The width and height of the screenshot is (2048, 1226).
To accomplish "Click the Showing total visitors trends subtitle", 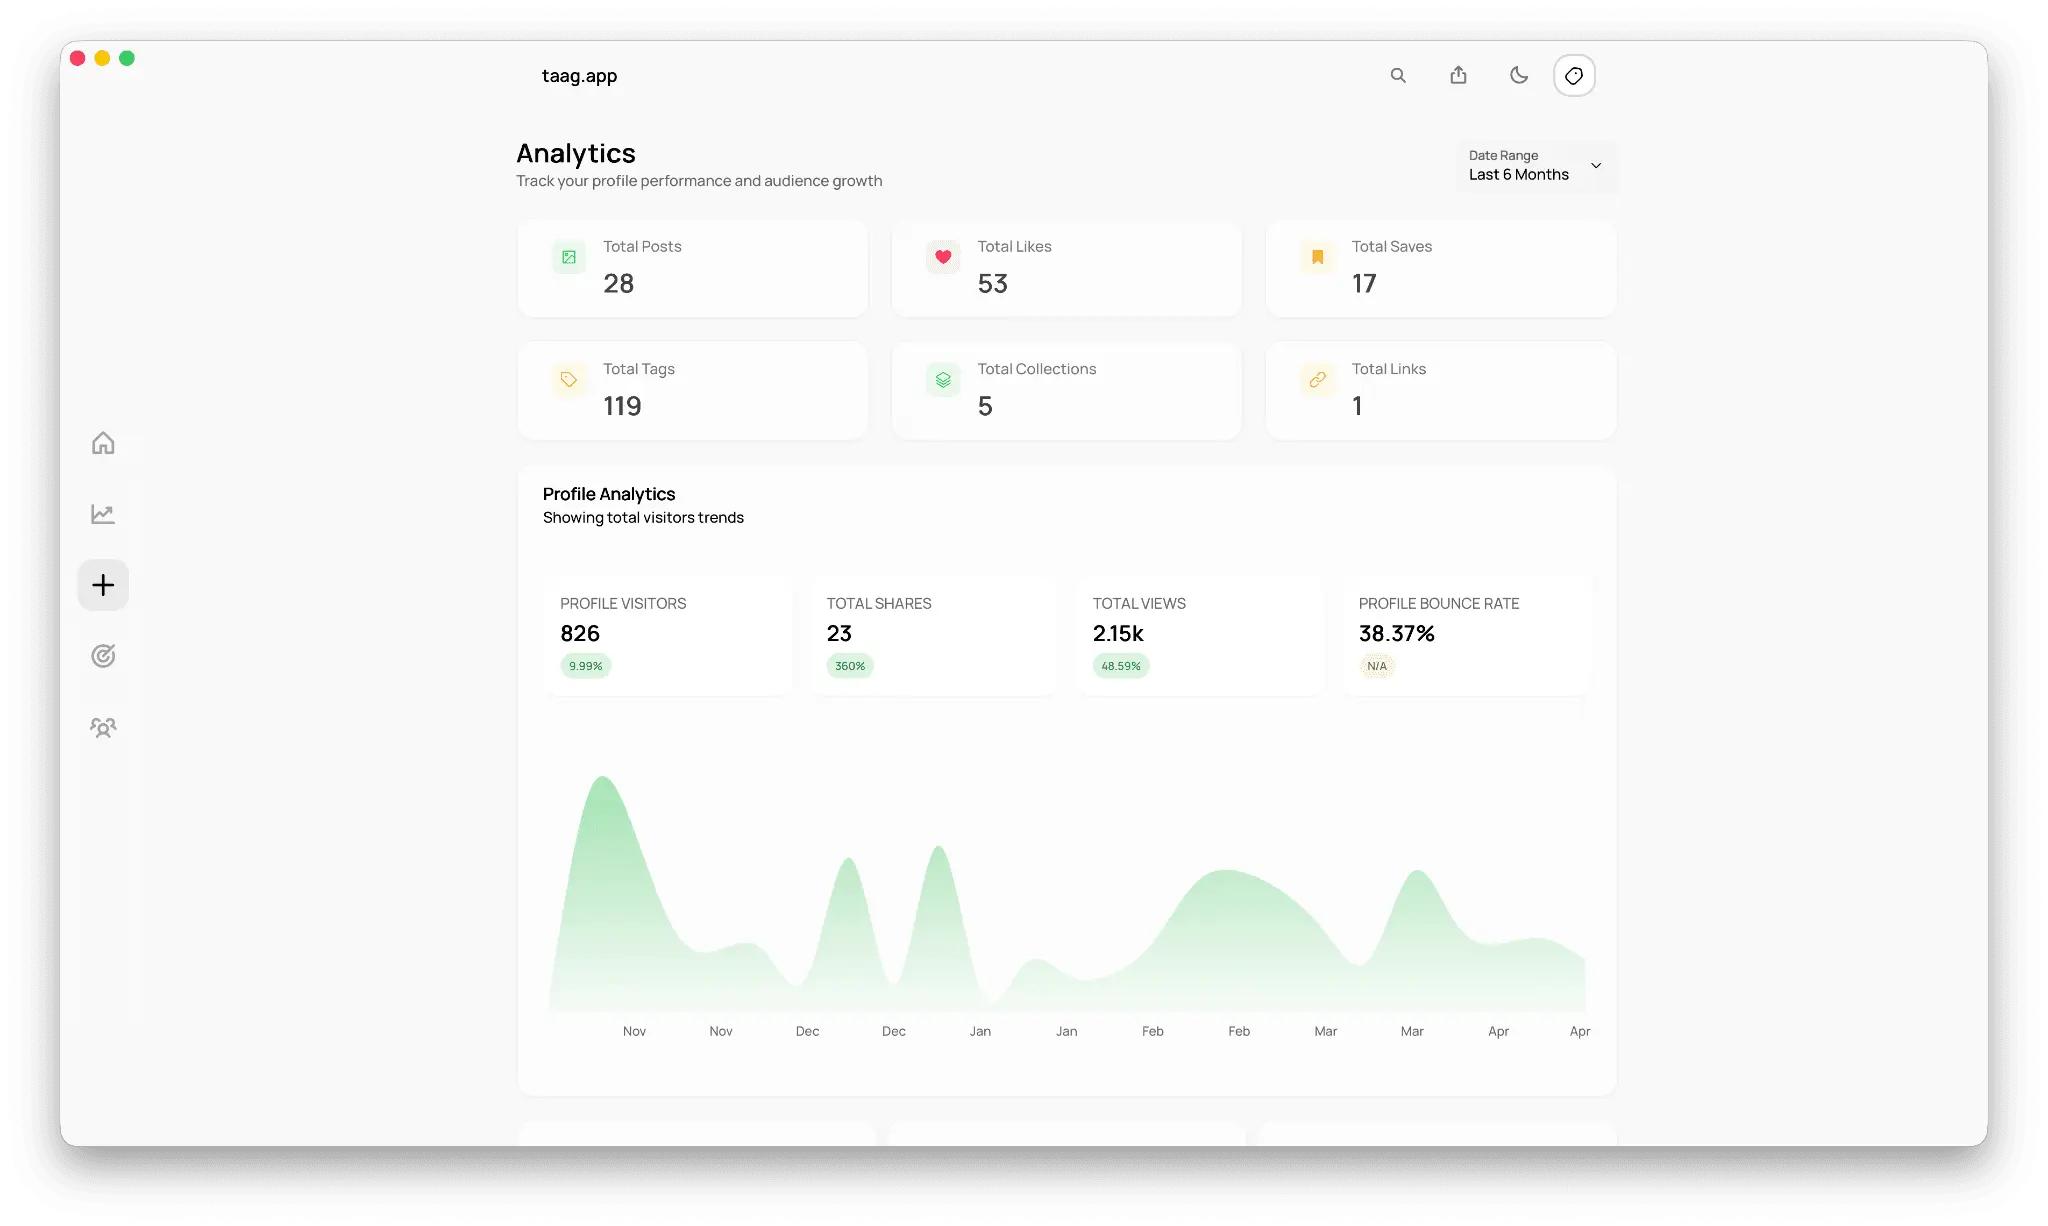I will click(x=643, y=518).
